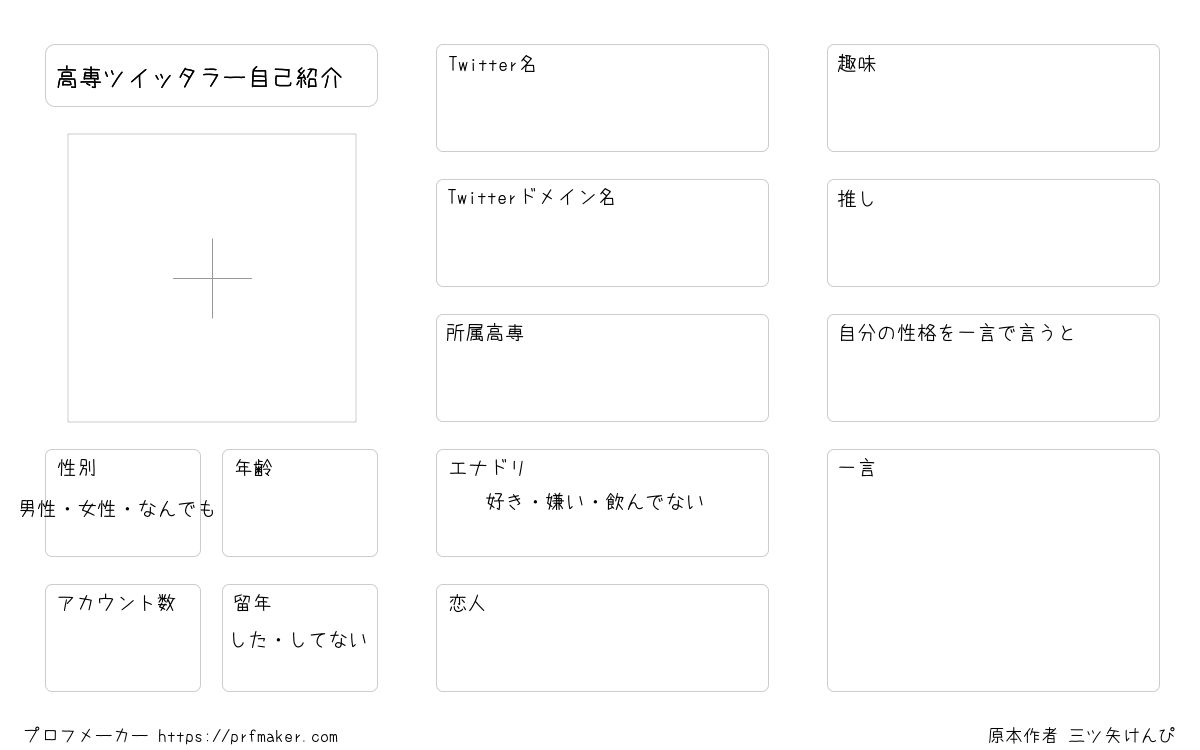This screenshot has height=750, width=1200.
Task: Select 男性 in the 性別 box
Action: coord(38,509)
